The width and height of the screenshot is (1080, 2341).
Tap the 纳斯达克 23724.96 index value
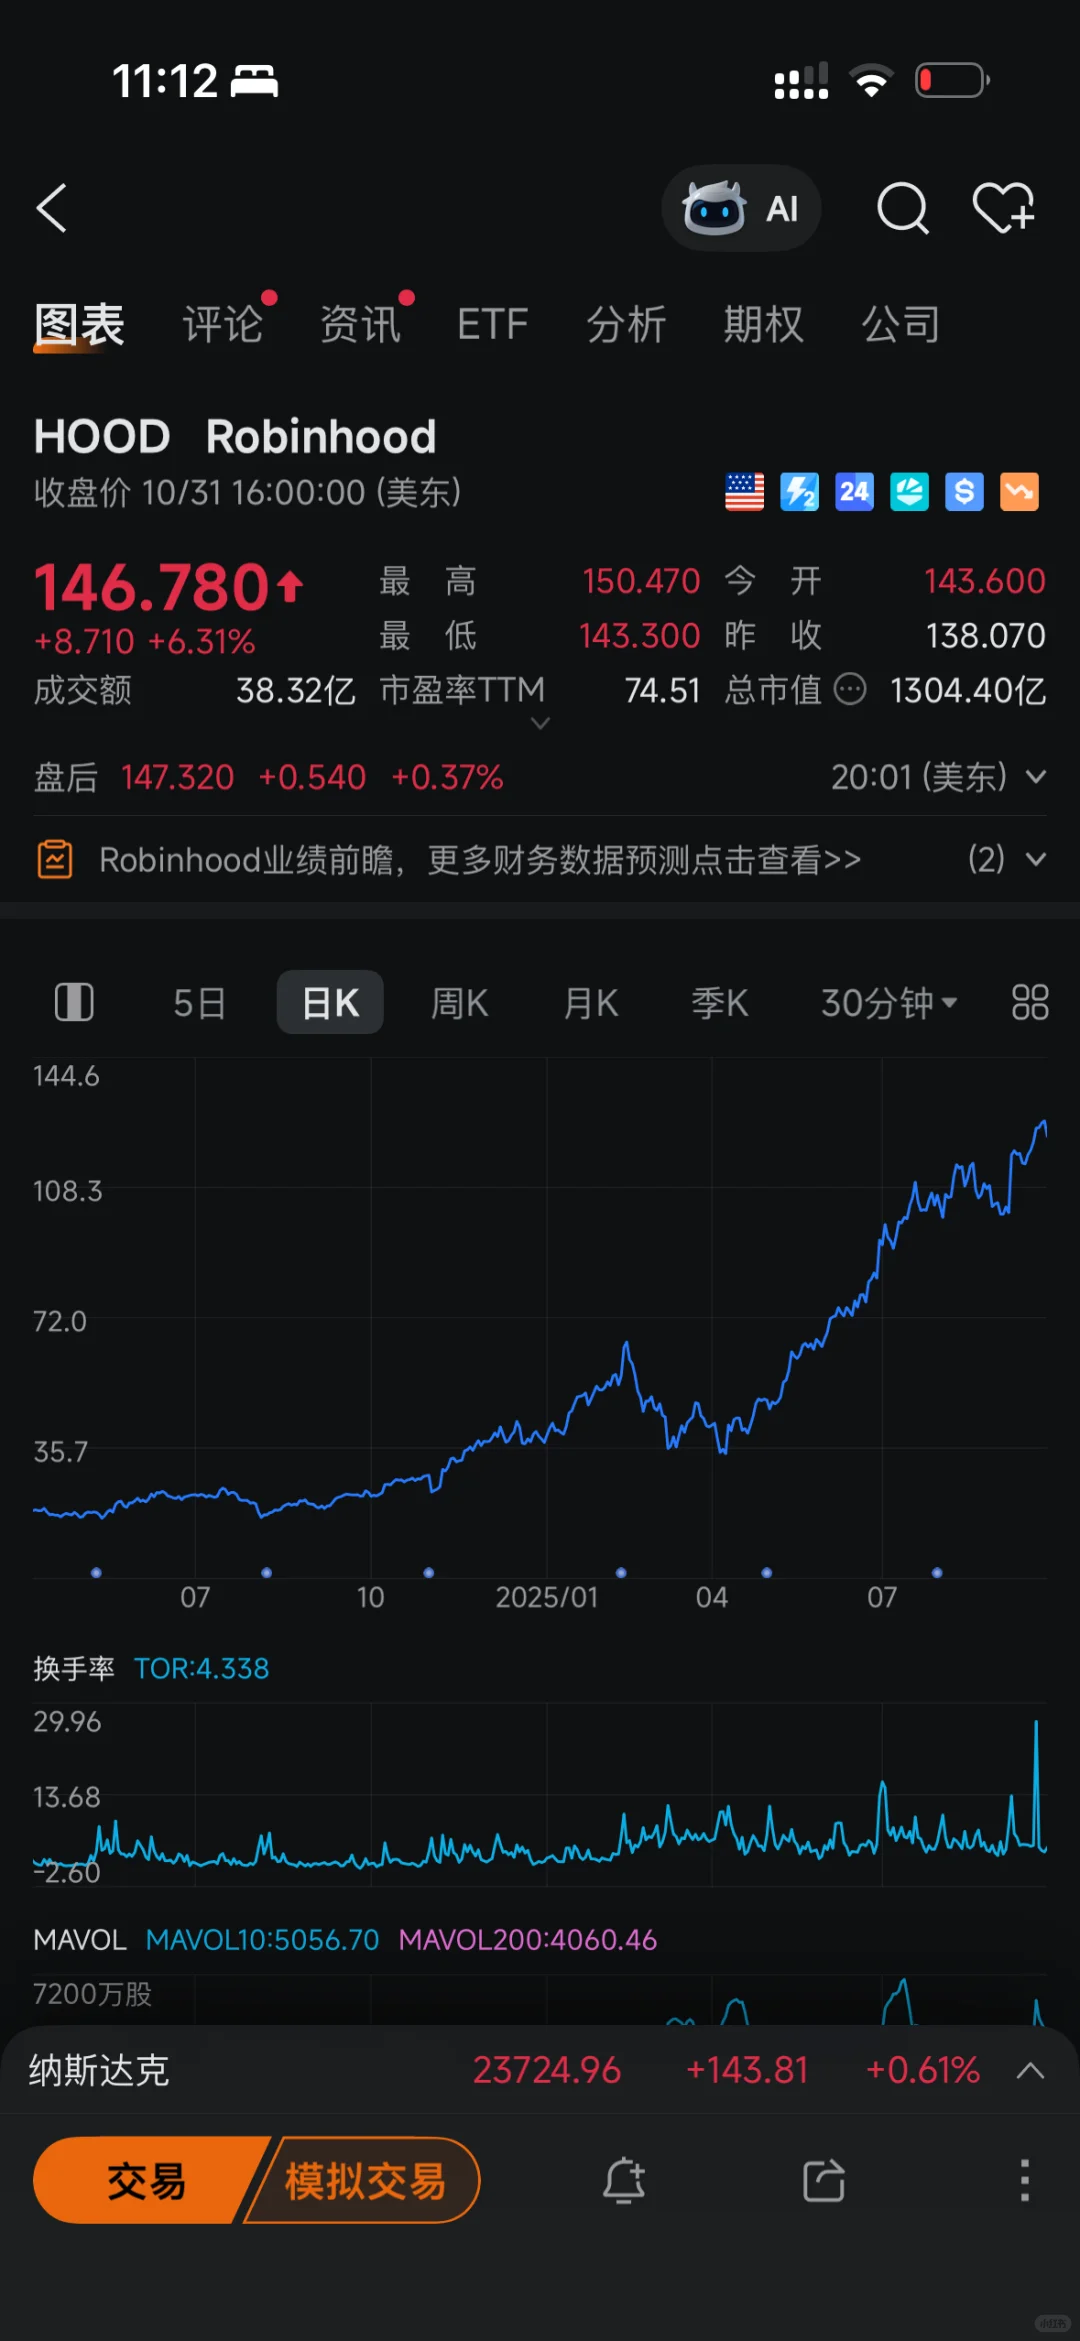[x=547, y=2070]
